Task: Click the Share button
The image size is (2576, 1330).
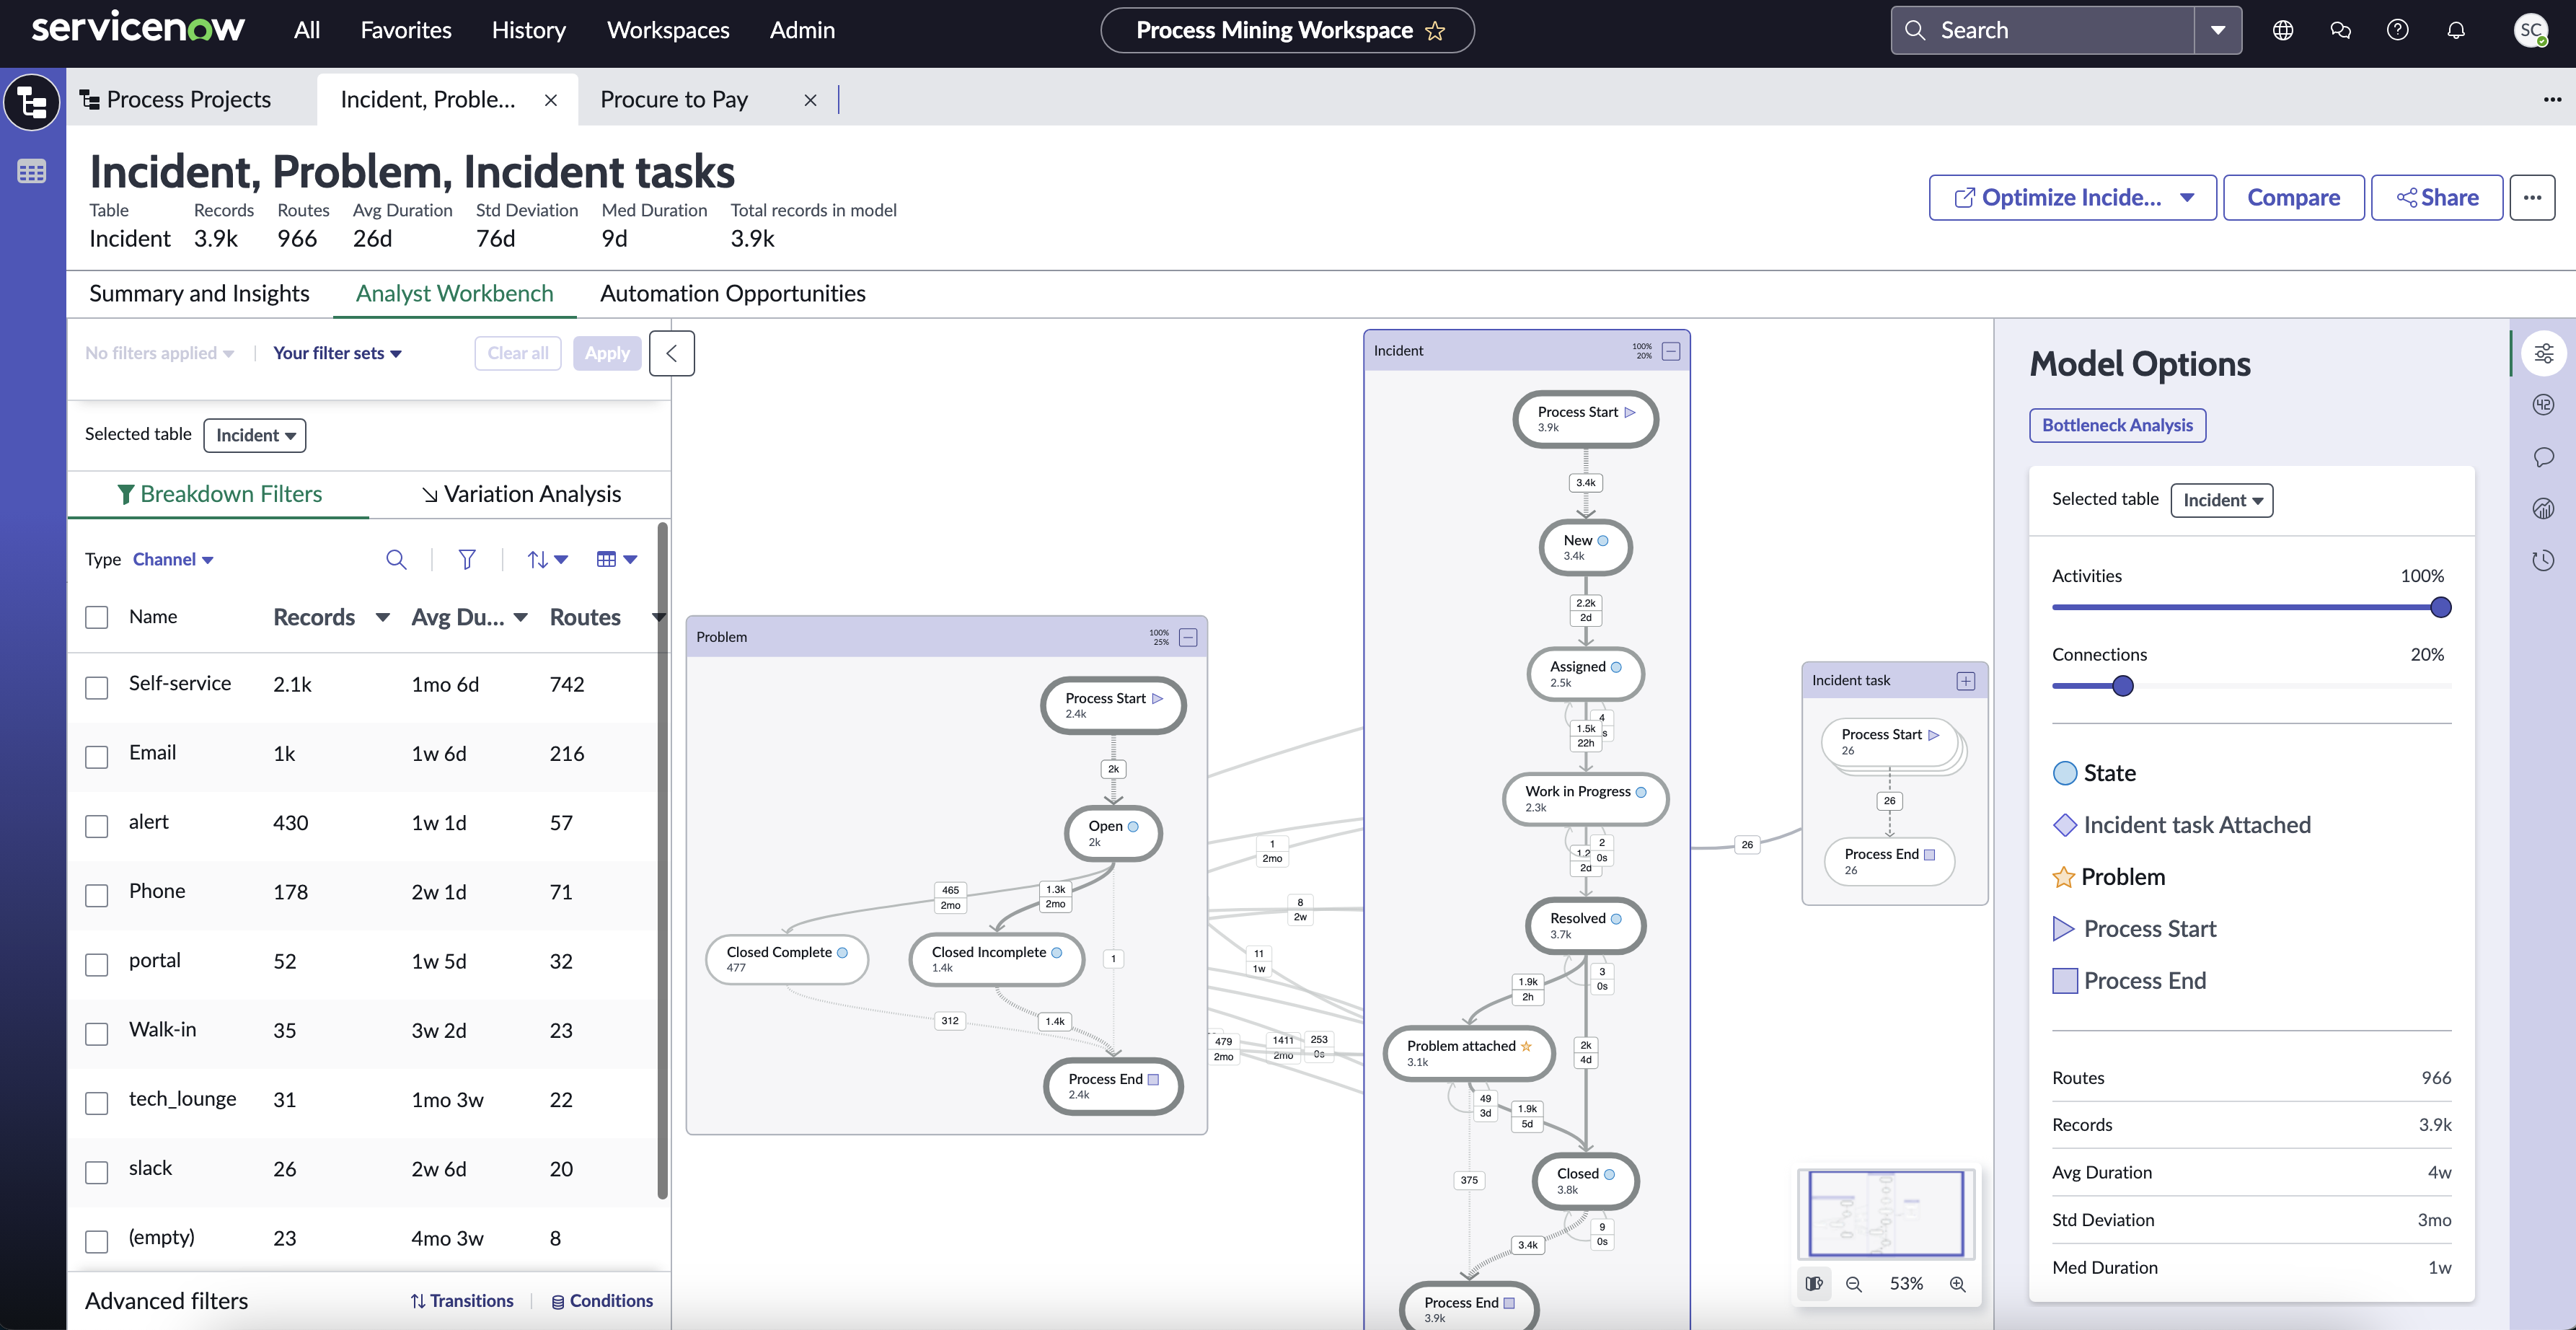Action: point(2437,197)
